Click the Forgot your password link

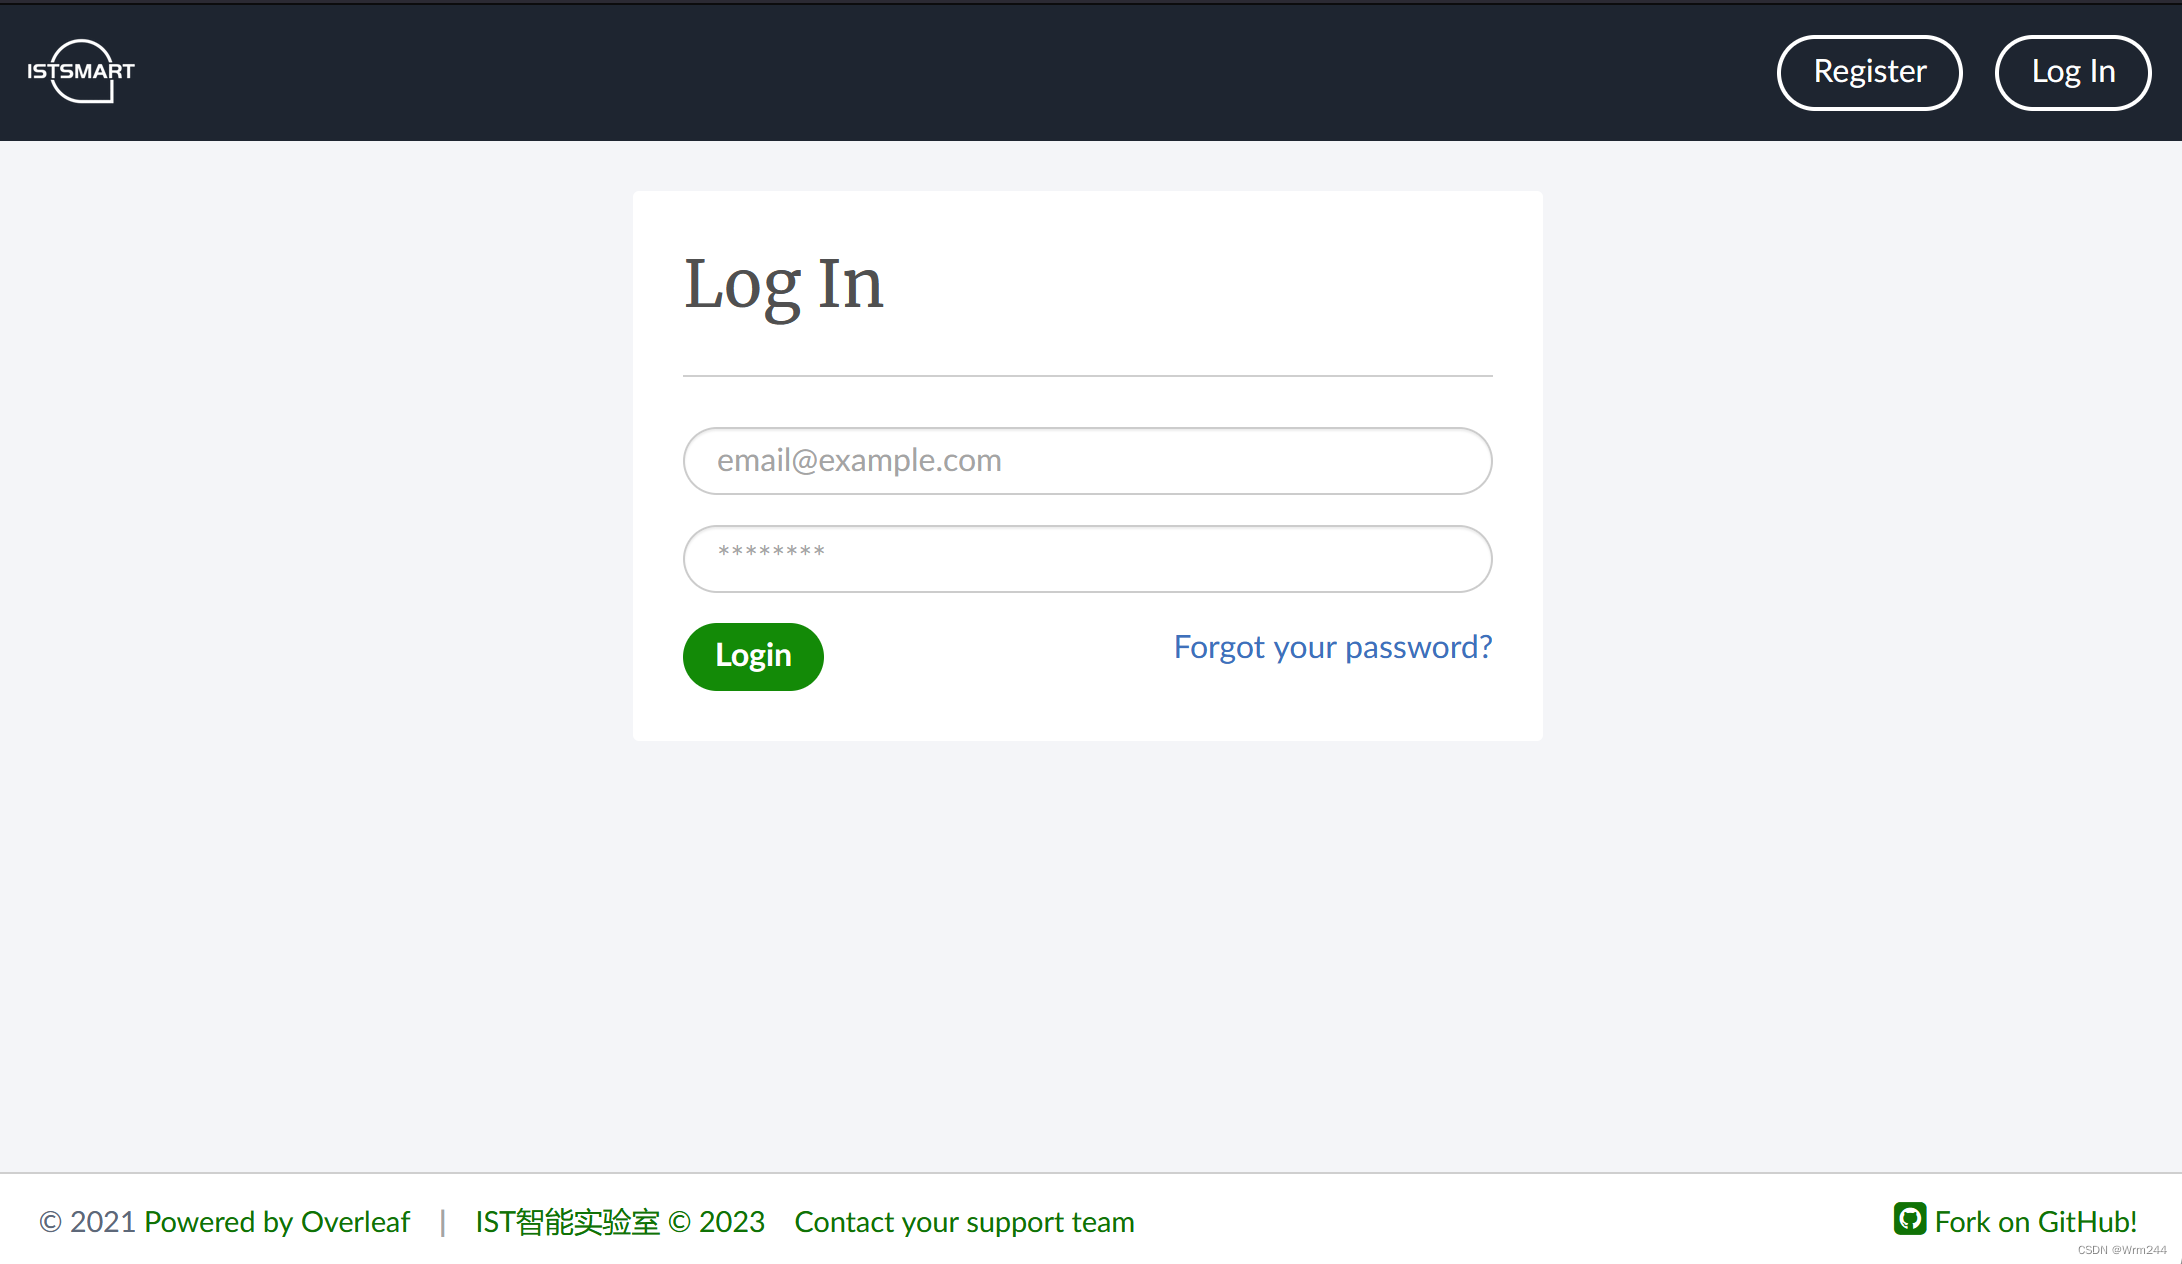tap(1332, 647)
